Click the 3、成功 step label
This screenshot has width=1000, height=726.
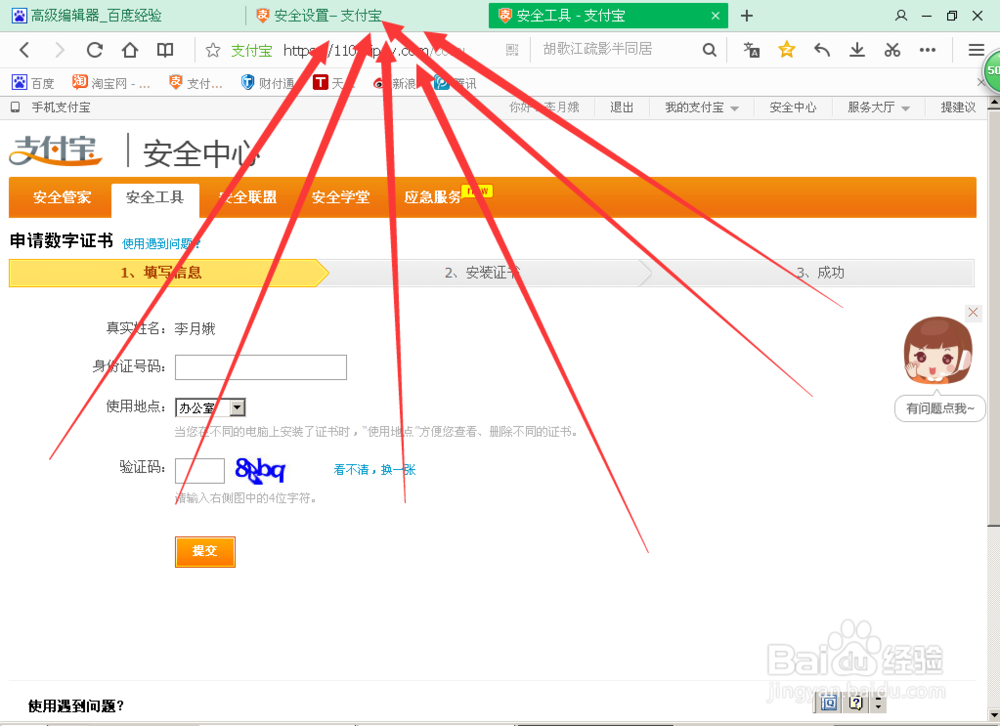tap(820, 273)
